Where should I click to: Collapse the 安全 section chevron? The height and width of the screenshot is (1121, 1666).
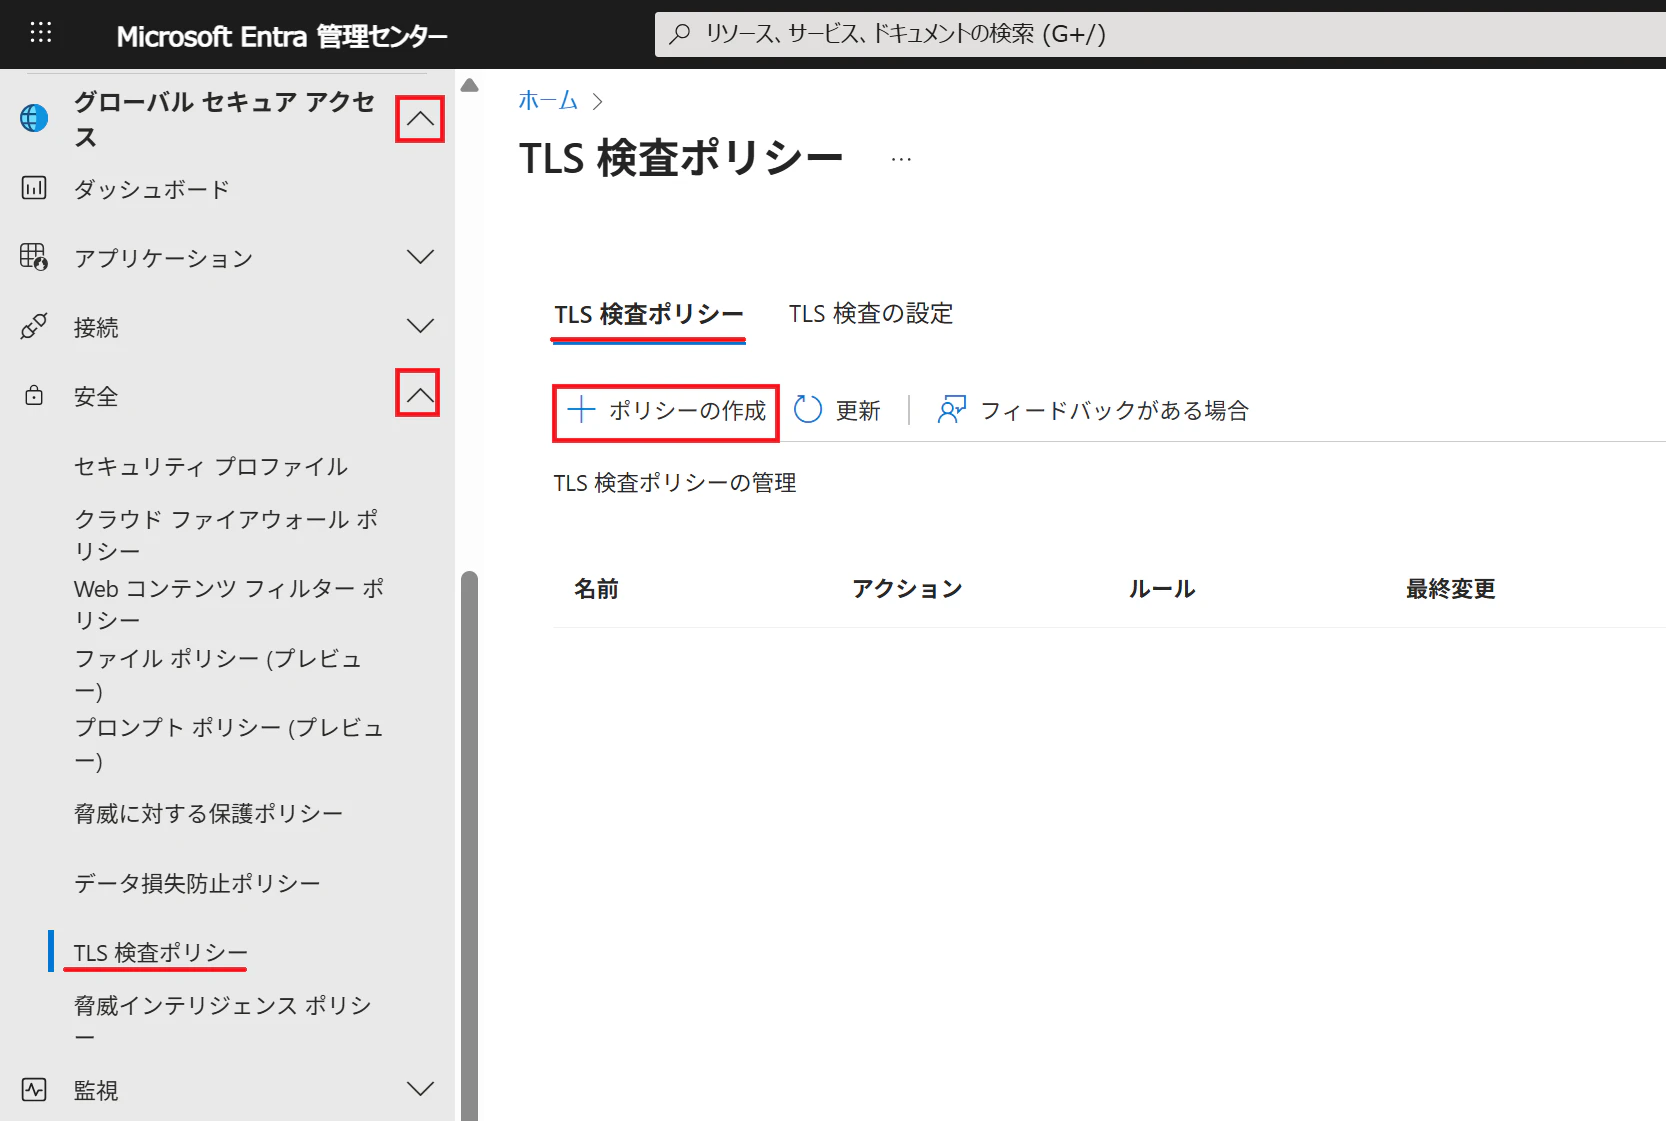(x=419, y=393)
